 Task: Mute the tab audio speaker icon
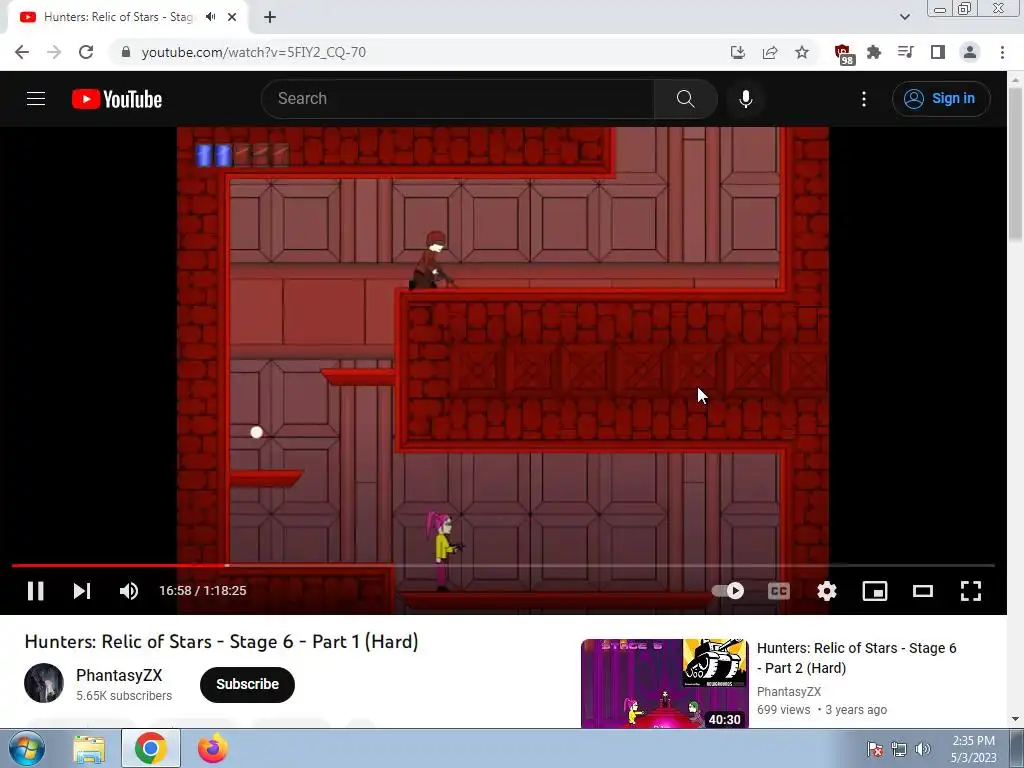[211, 17]
